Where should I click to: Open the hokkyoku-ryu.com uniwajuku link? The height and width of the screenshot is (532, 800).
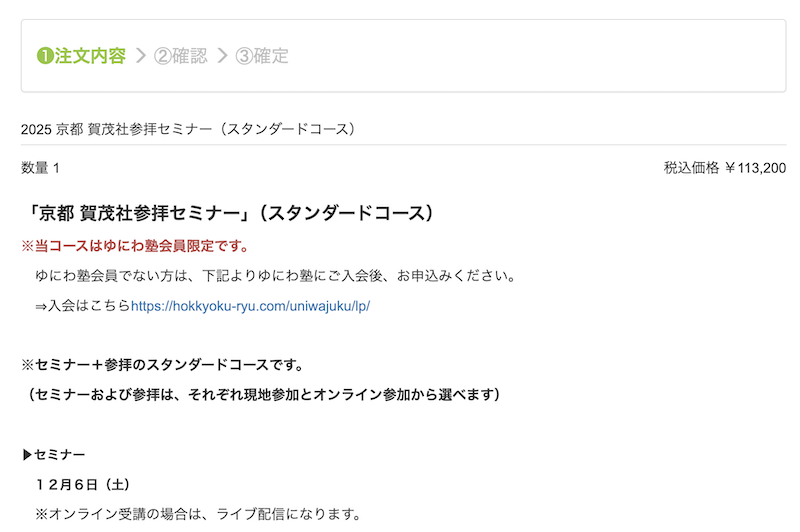point(250,306)
